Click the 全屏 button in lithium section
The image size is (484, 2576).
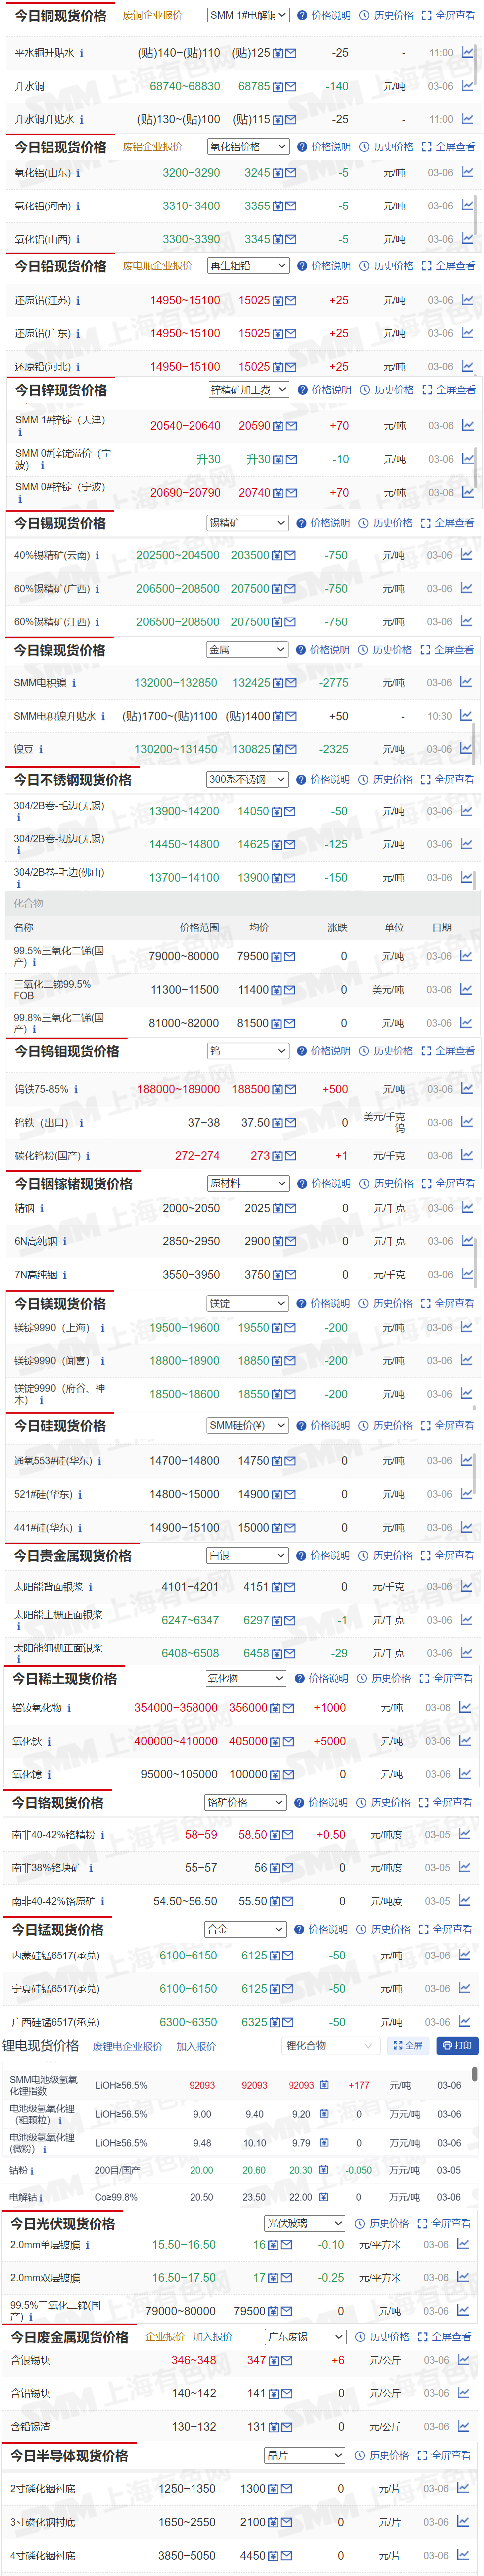point(409,2046)
